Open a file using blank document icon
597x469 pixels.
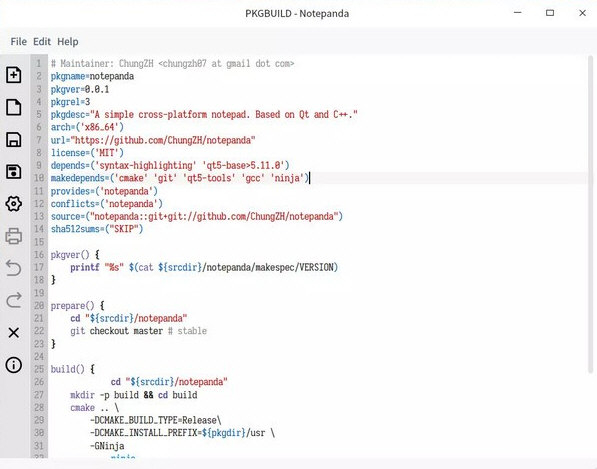14,107
